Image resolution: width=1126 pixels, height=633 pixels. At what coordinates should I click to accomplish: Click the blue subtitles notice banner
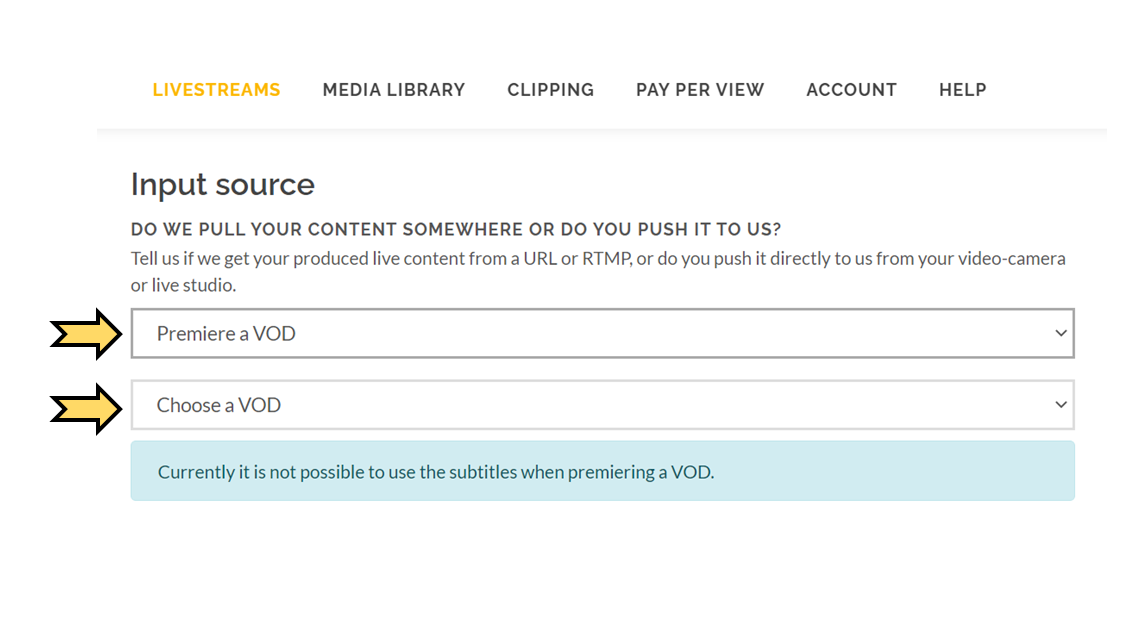click(x=602, y=471)
